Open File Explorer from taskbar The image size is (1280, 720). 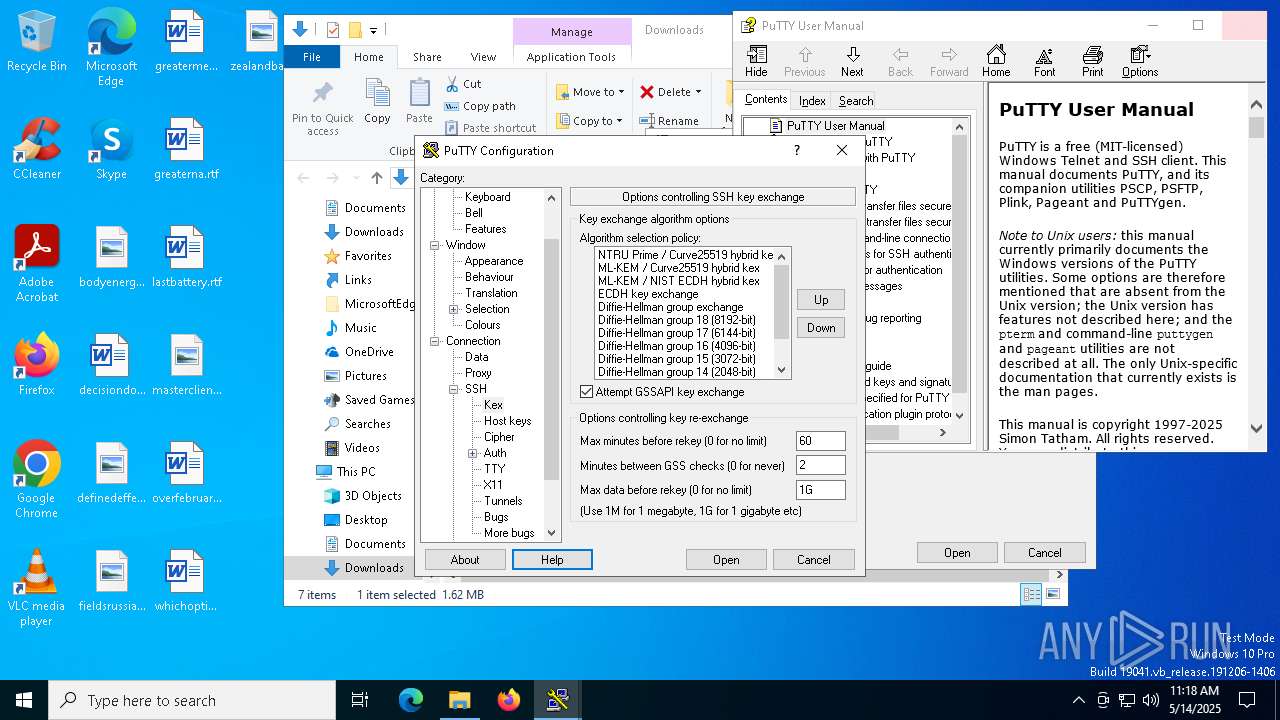click(459, 700)
